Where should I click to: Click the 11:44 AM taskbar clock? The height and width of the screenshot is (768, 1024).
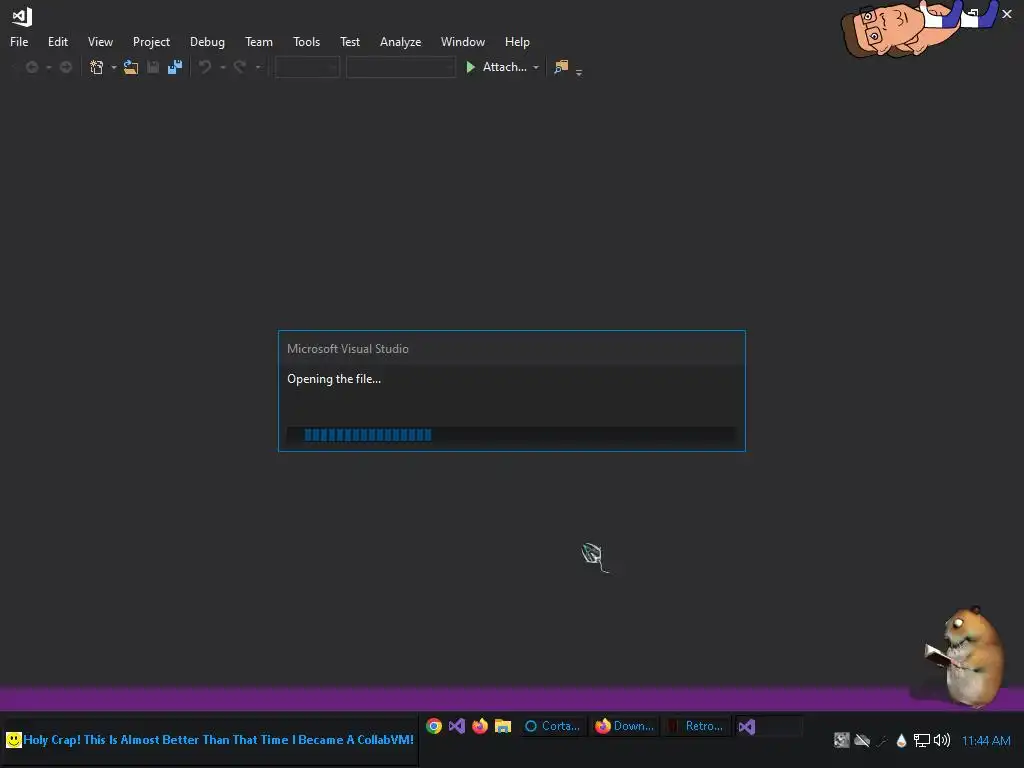coord(985,741)
